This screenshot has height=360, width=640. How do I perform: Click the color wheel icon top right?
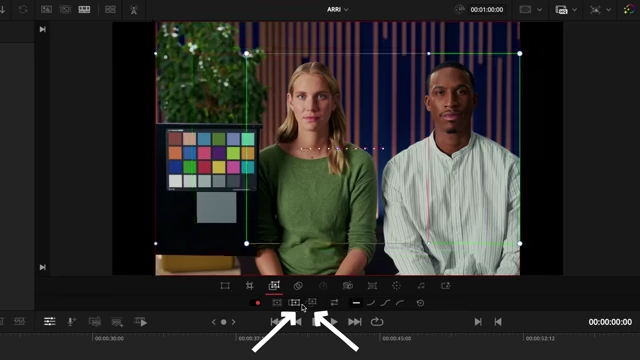(x=629, y=9)
